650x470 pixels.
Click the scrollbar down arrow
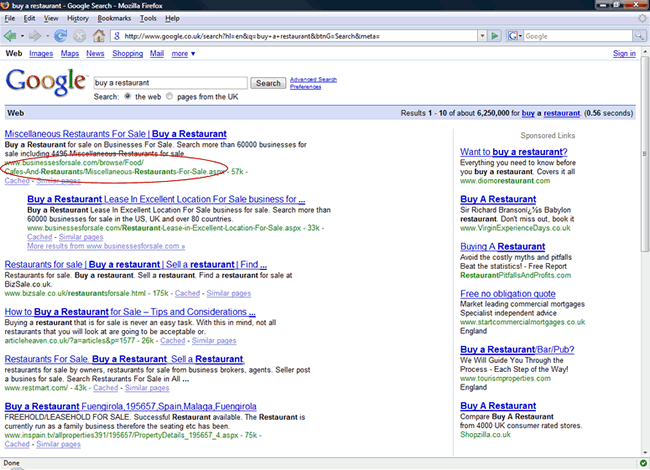click(645, 453)
